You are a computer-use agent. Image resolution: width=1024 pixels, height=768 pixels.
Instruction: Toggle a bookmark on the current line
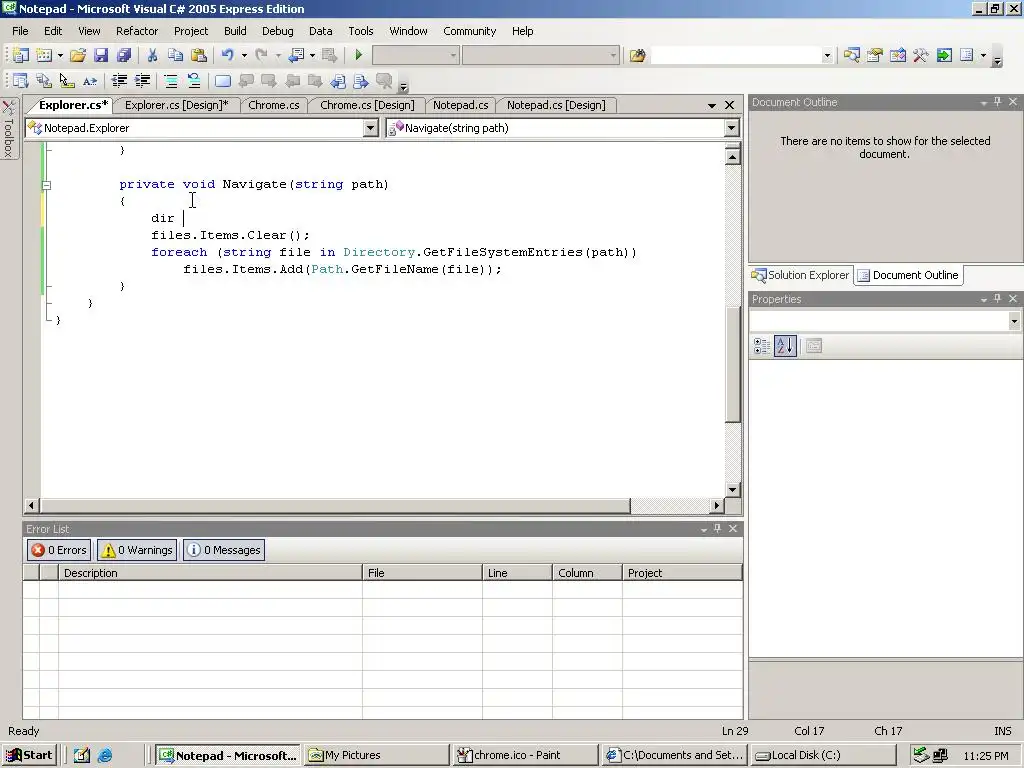click(223, 81)
